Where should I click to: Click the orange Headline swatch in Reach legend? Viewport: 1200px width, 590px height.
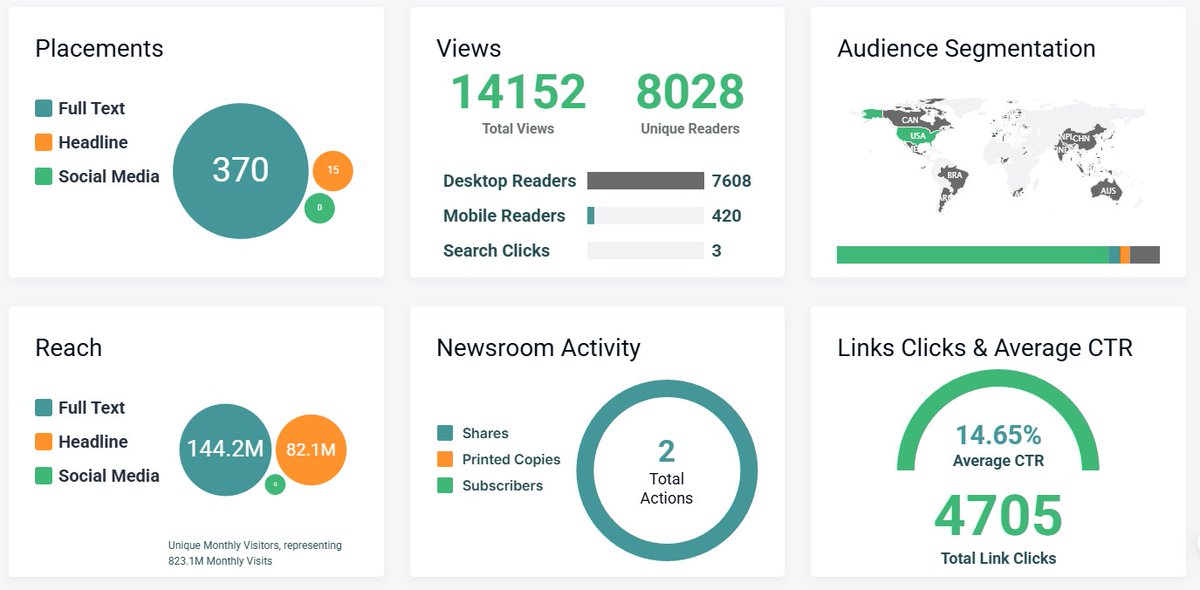coord(43,442)
